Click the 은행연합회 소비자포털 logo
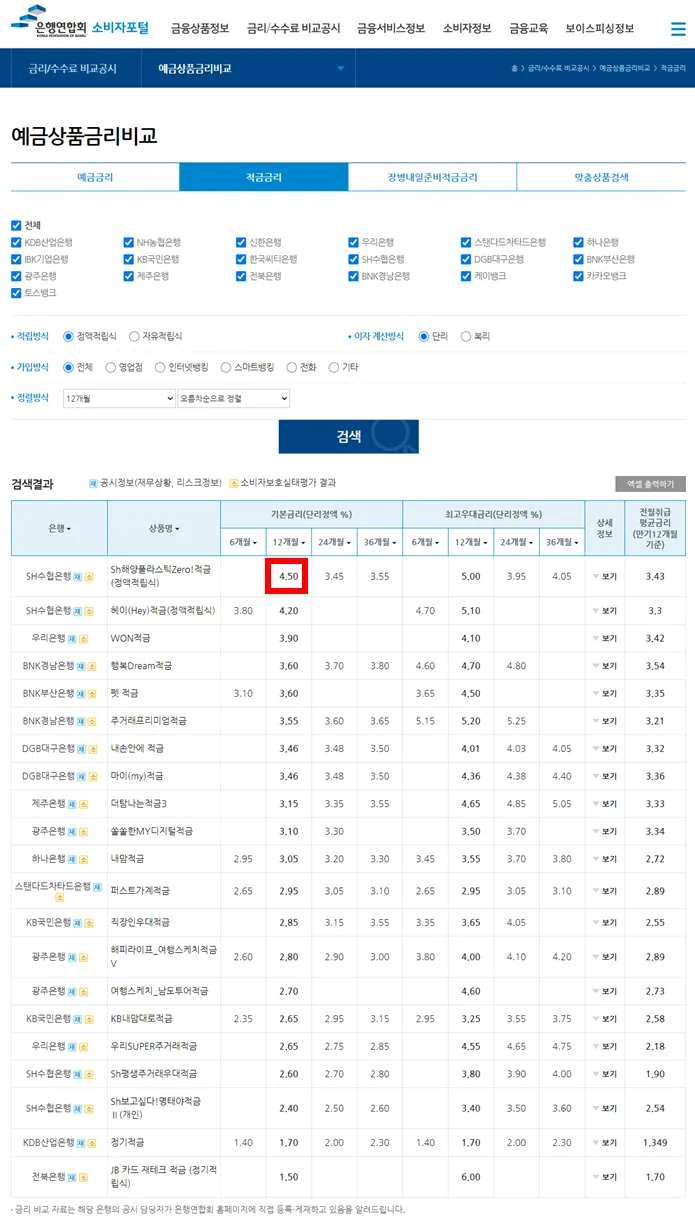This screenshot has width=695, height=1223. tap(78, 24)
